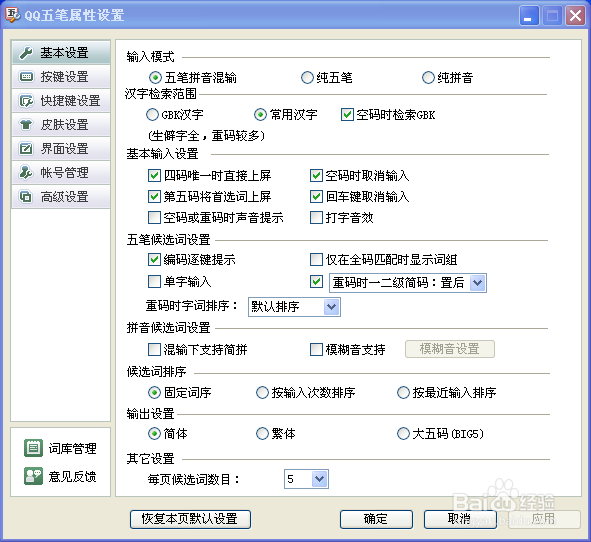This screenshot has width=591, height=542.
Task: Click the user icon beside 帐号管理
Action: pyautogui.click(x=26, y=173)
